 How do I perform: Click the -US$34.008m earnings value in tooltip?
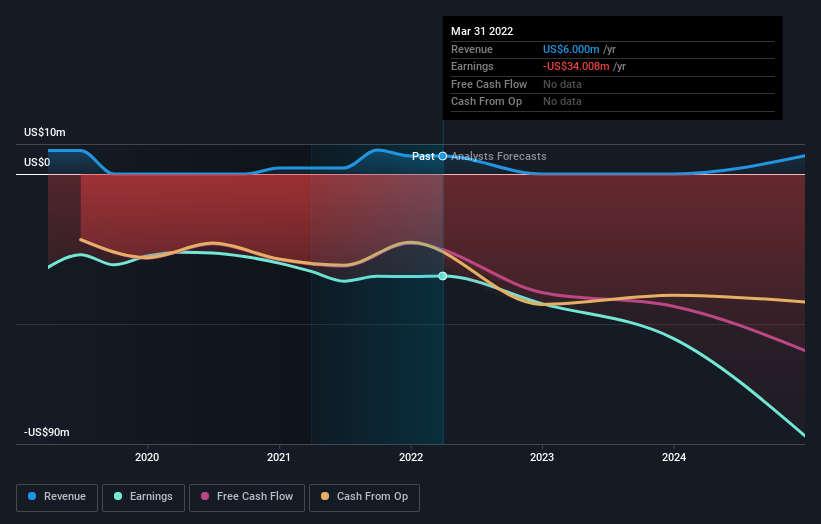[576, 66]
